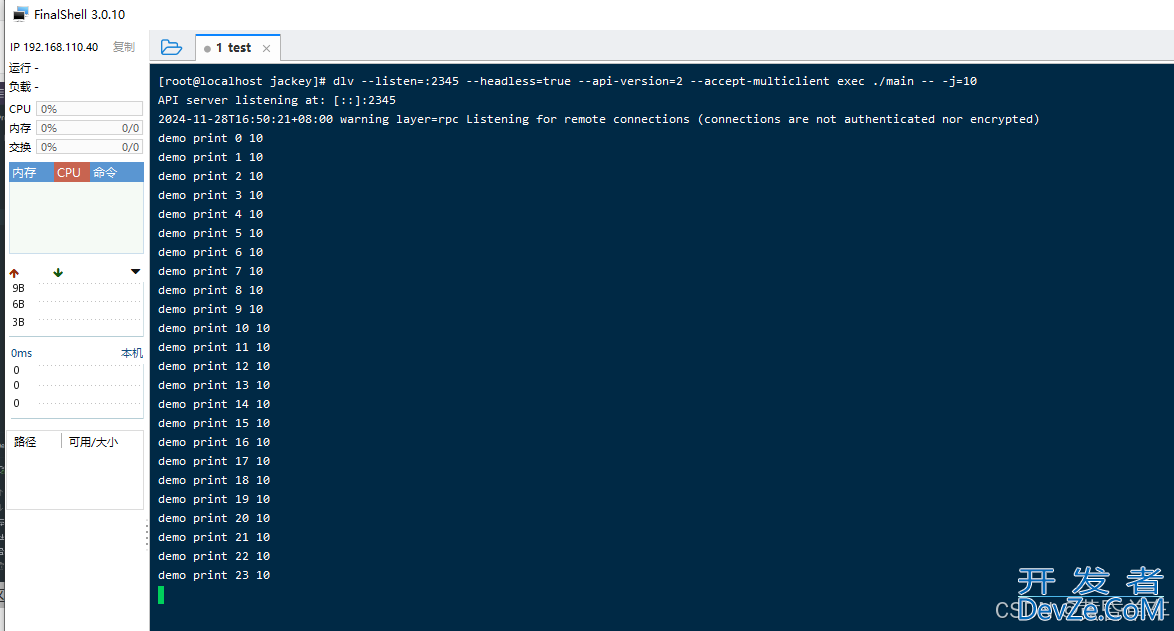The height and width of the screenshot is (631, 1174).
Task: Click the 内存 usage bar
Action: (90, 128)
